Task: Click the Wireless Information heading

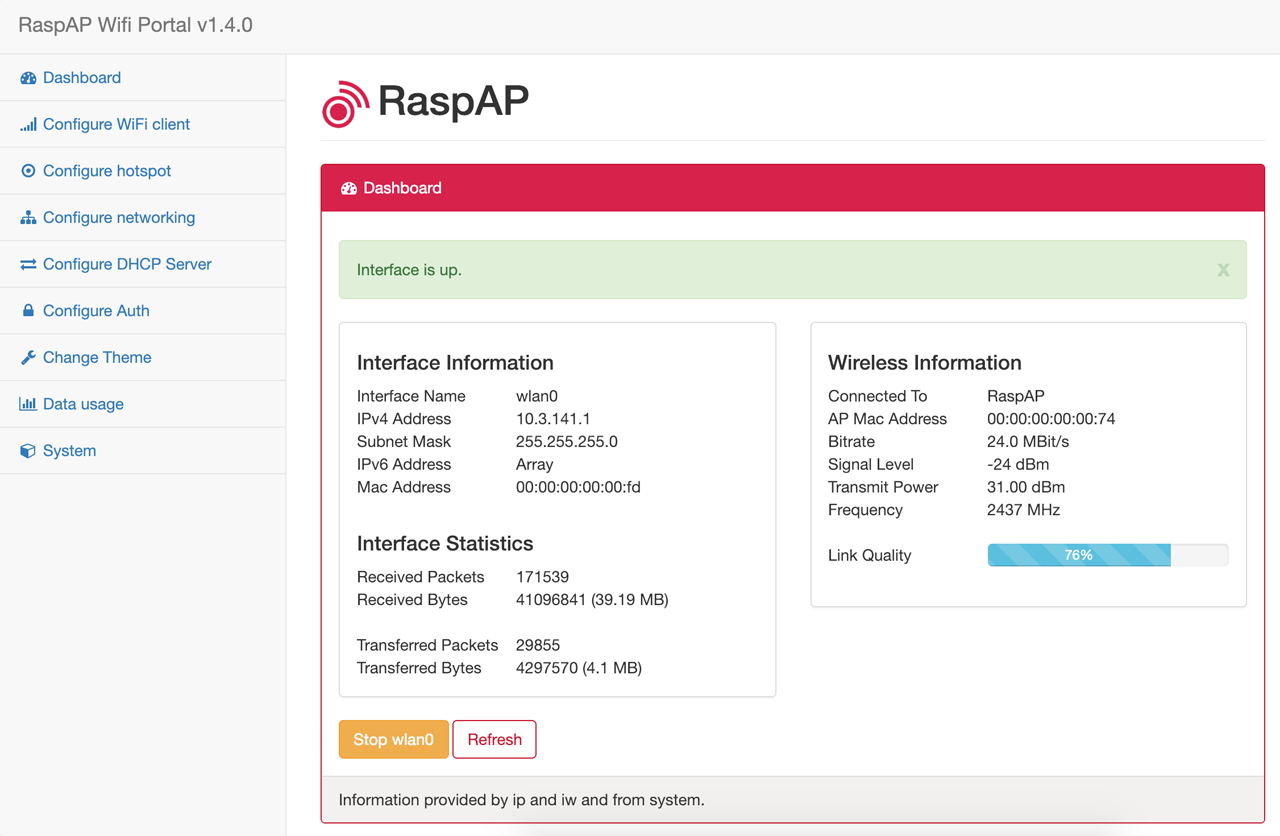Action: [925, 363]
